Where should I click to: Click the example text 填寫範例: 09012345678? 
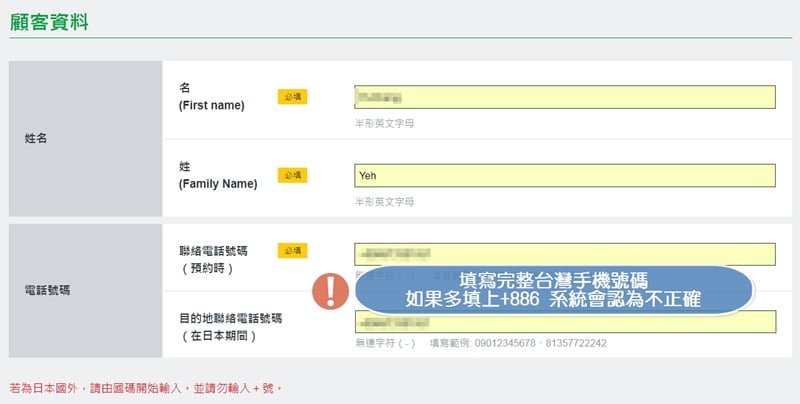483,343
